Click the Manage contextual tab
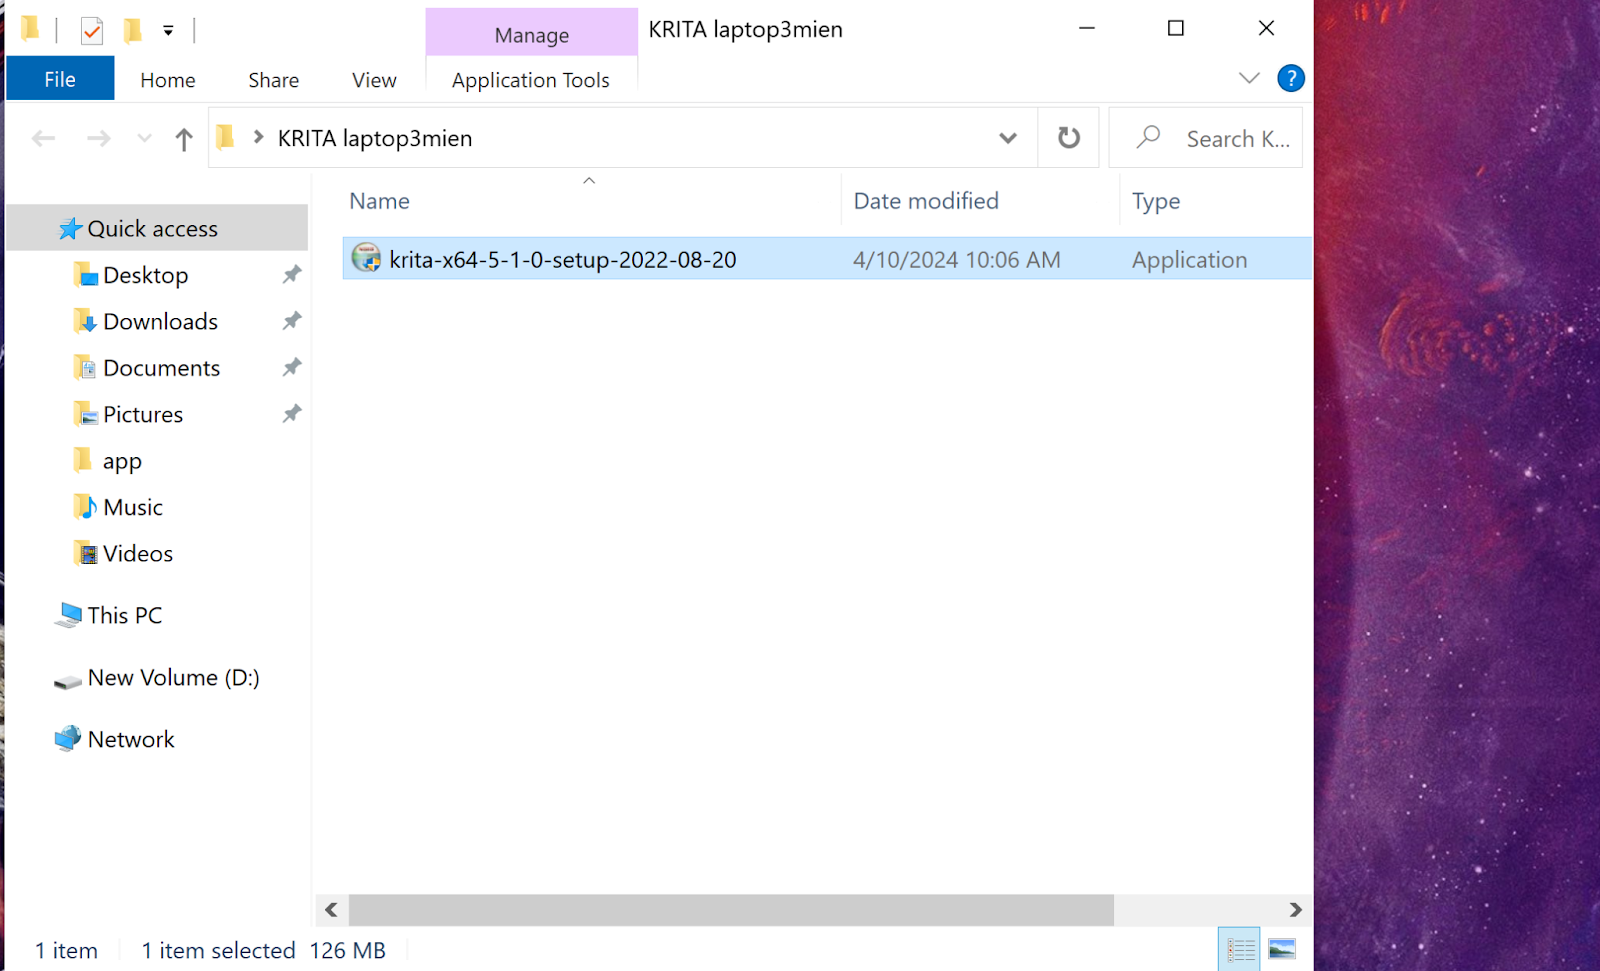The height and width of the screenshot is (971, 1600). [x=532, y=35]
